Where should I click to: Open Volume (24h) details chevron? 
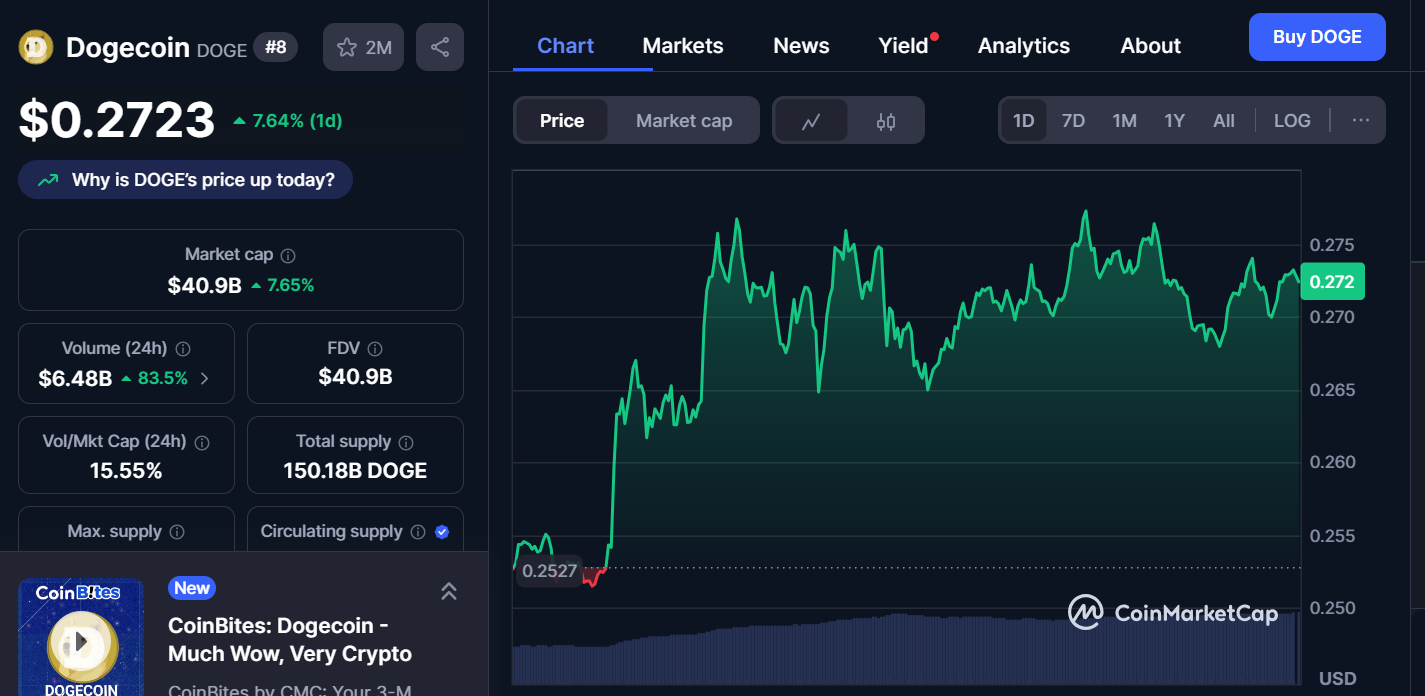pyautogui.click(x=204, y=379)
